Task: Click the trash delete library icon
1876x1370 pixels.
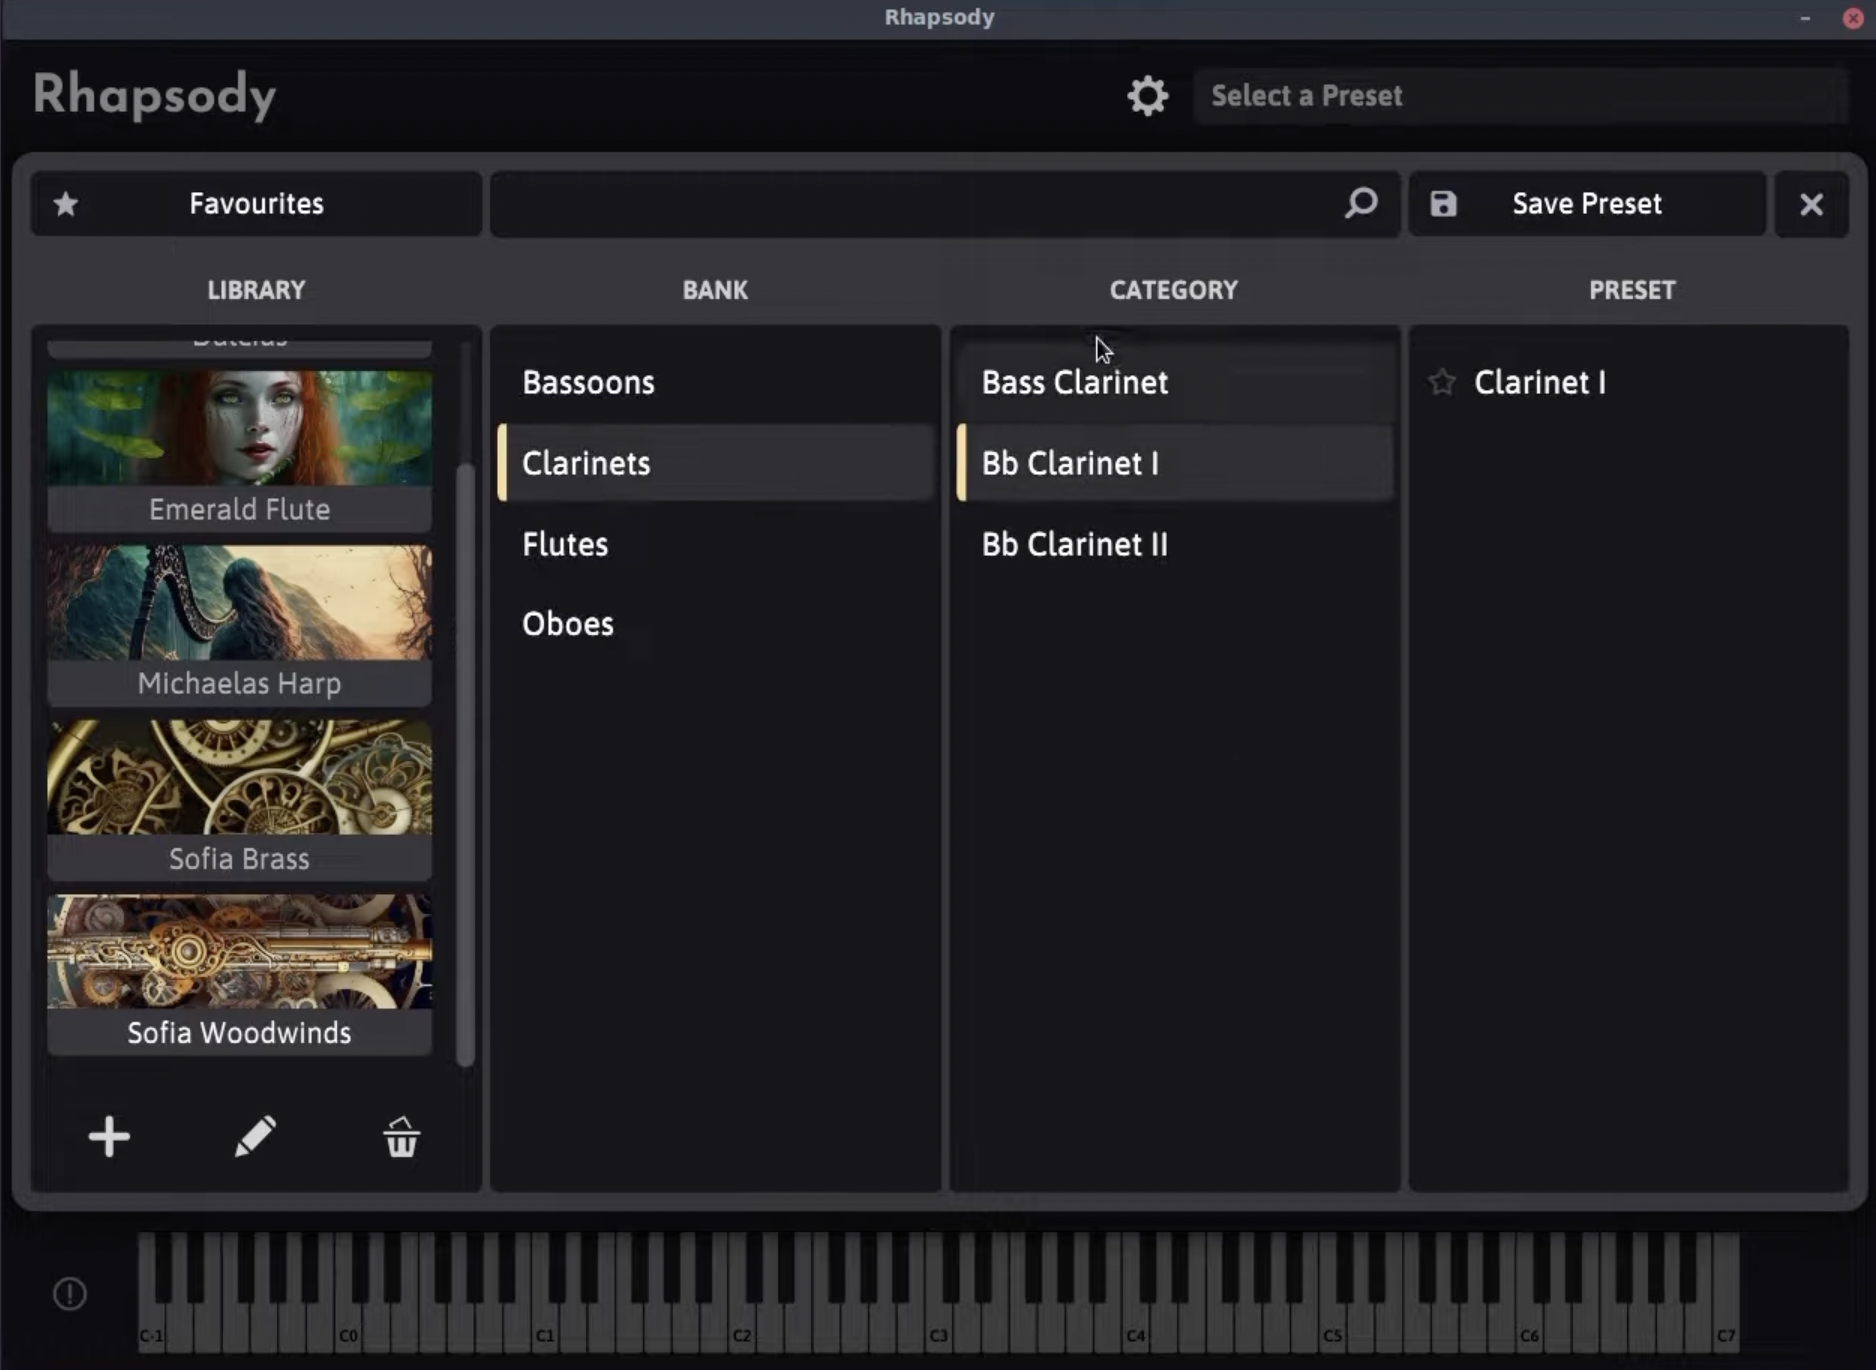Action: (402, 1137)
